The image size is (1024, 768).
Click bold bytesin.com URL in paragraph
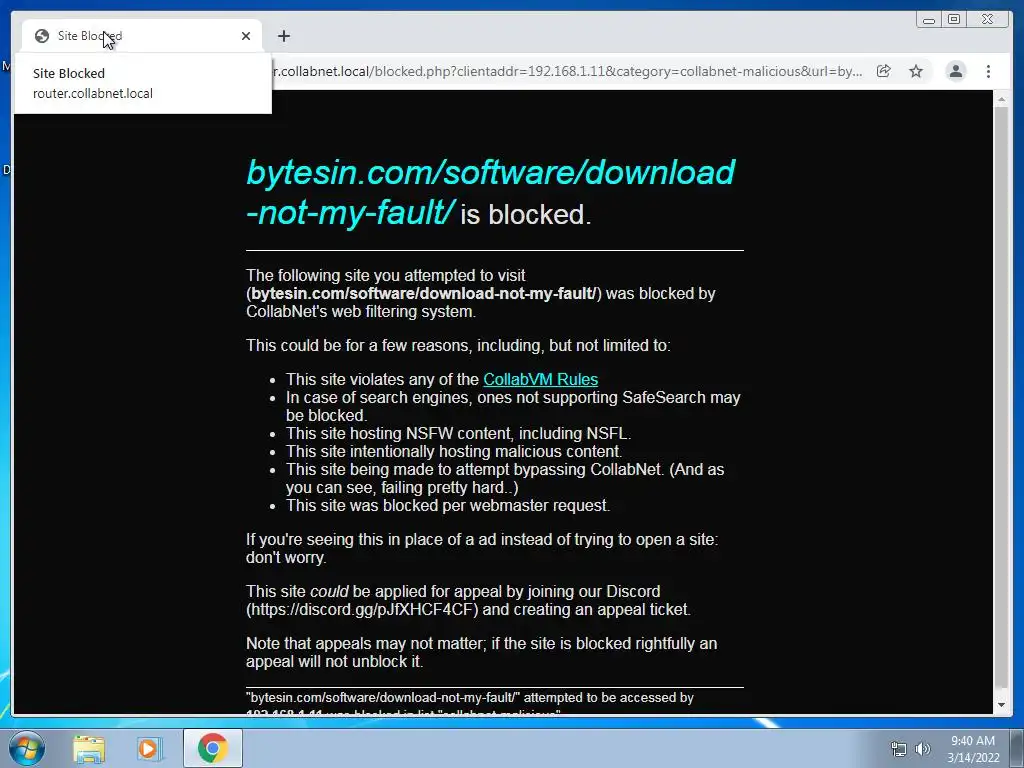pos(424,294)
